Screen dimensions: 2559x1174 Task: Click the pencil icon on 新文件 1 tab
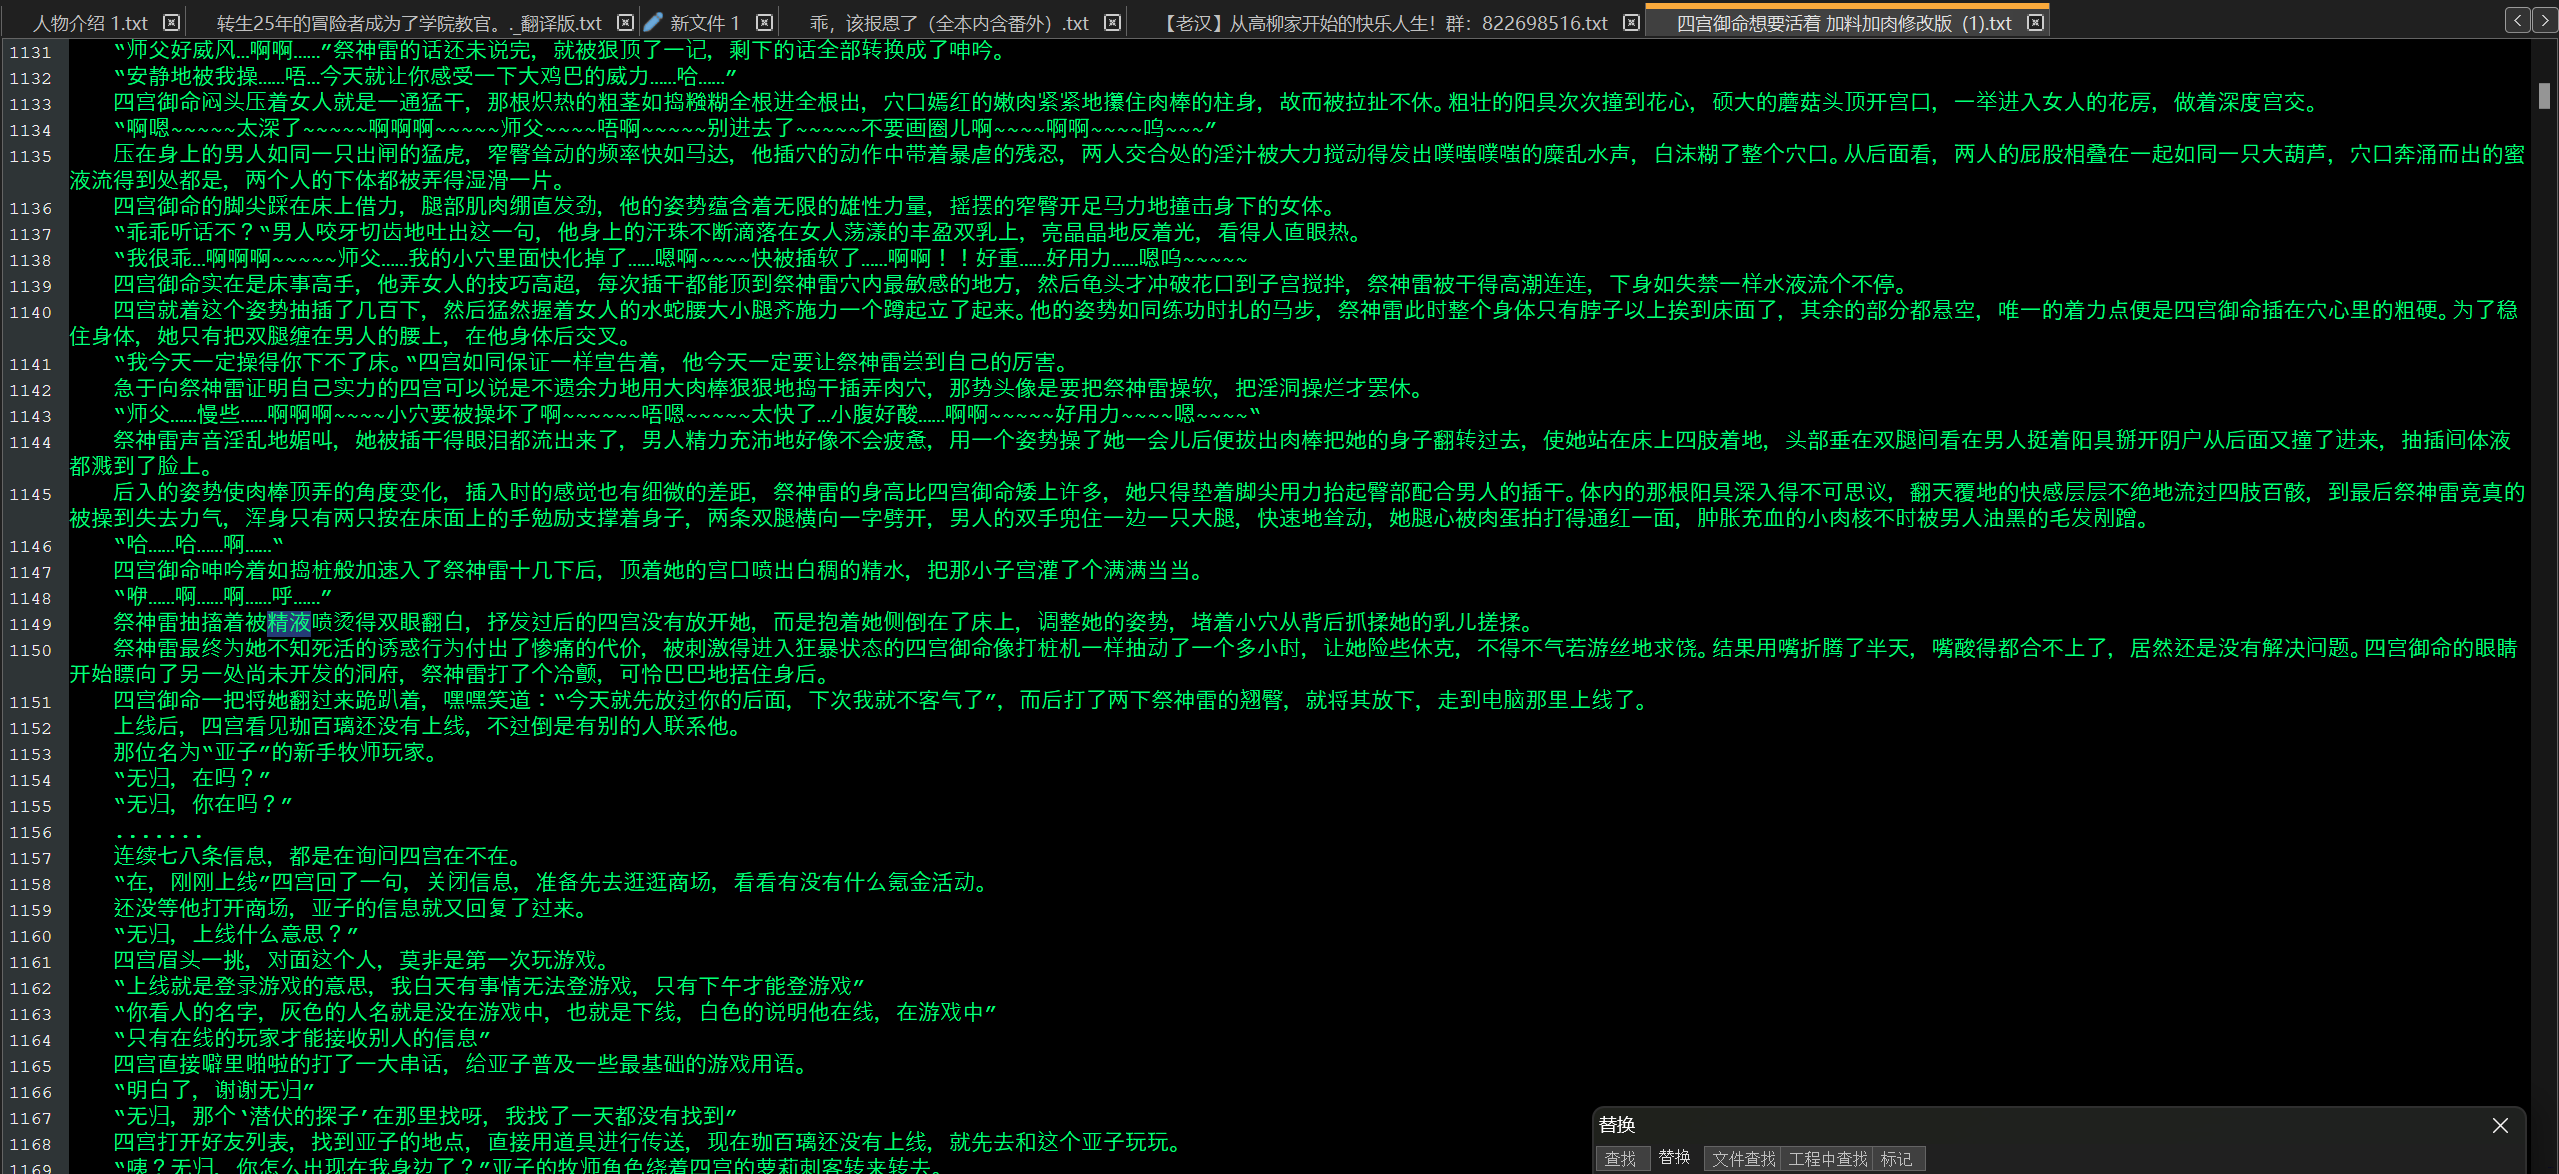click(x=653, y=22)
